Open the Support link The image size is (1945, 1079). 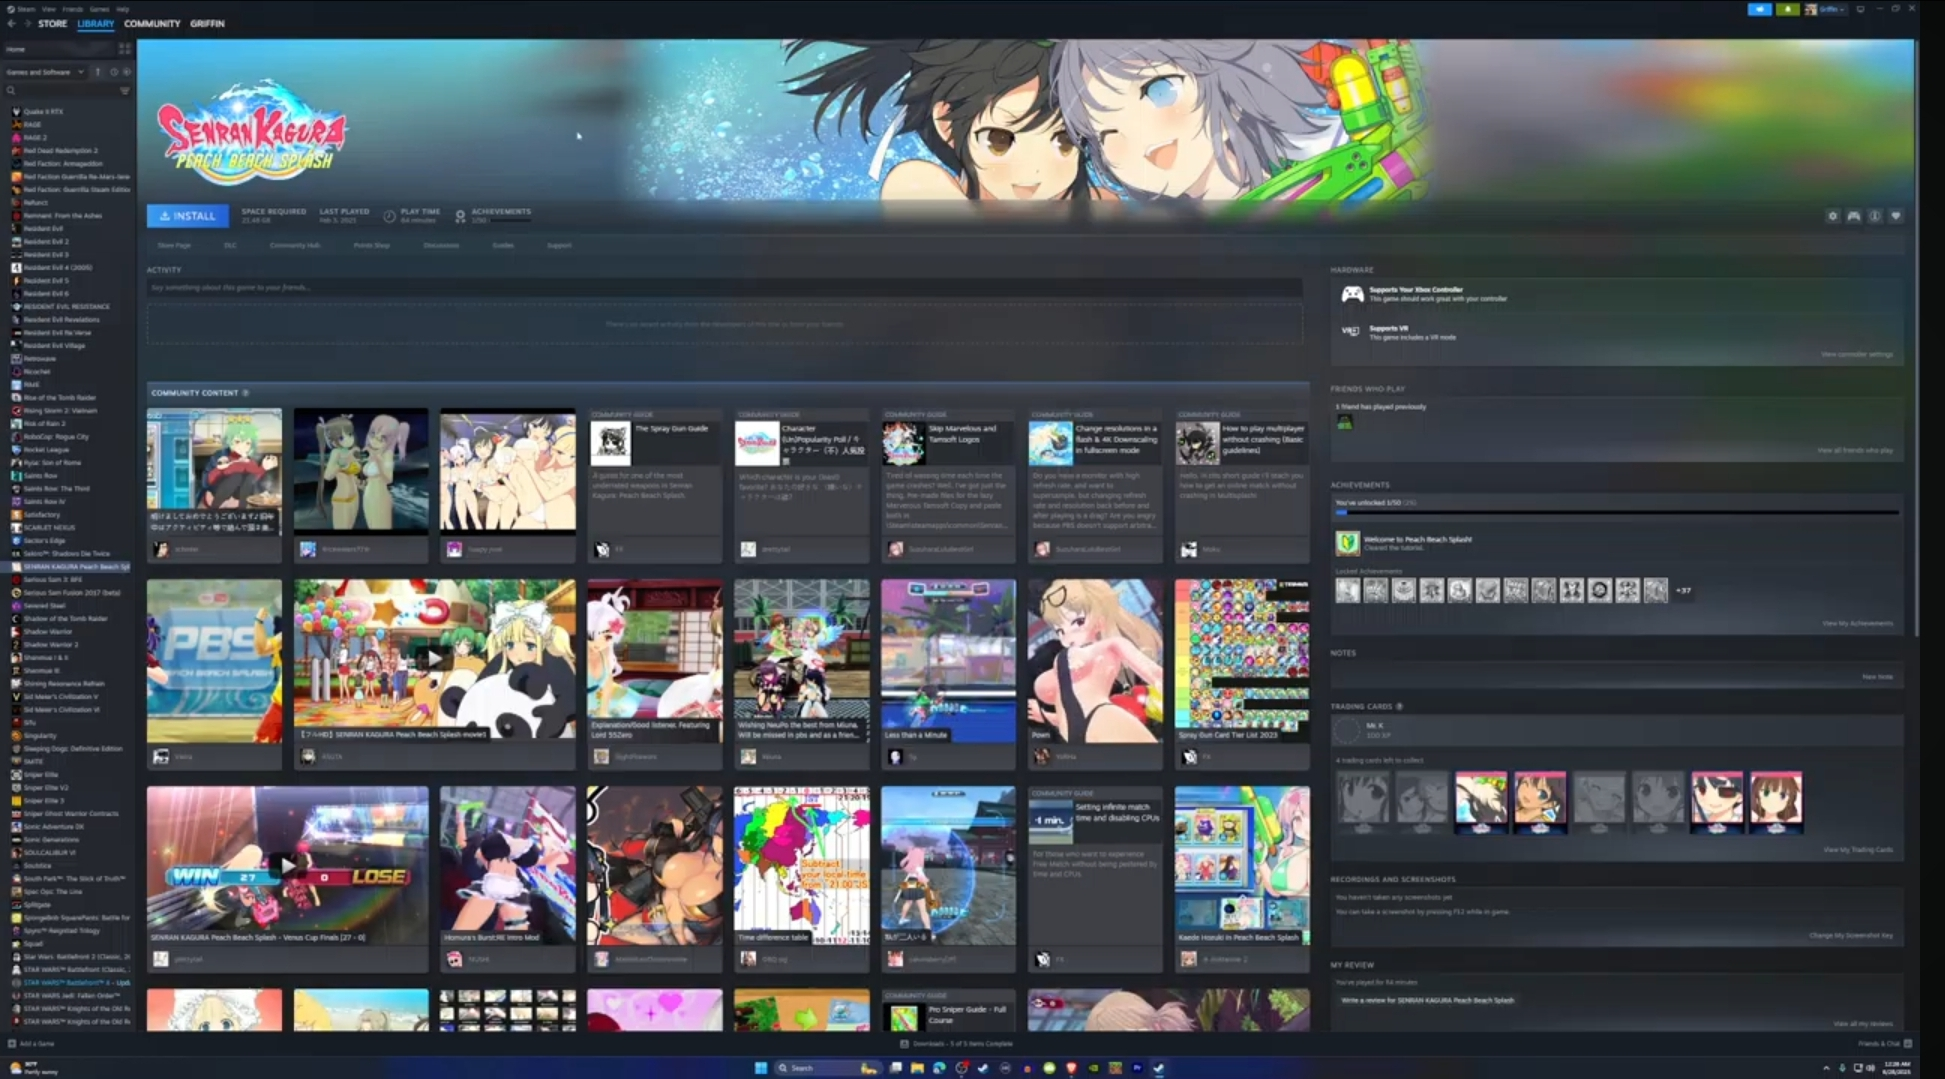(x=559, y=245)
